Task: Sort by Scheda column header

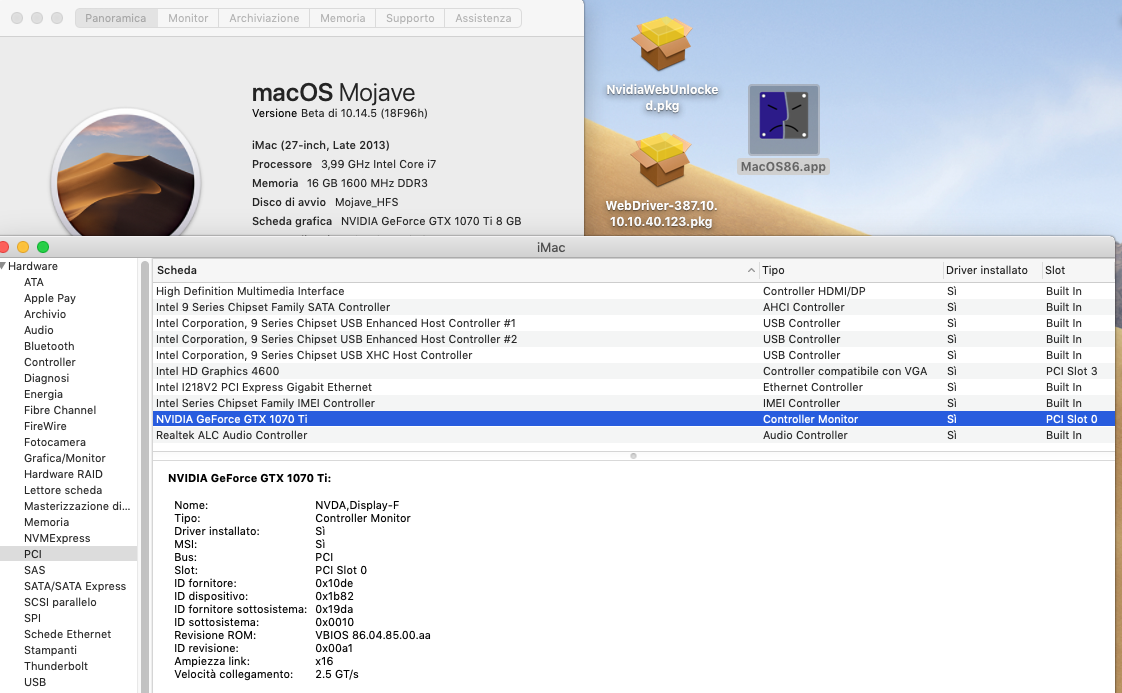Action: click(x=455, y=270)
